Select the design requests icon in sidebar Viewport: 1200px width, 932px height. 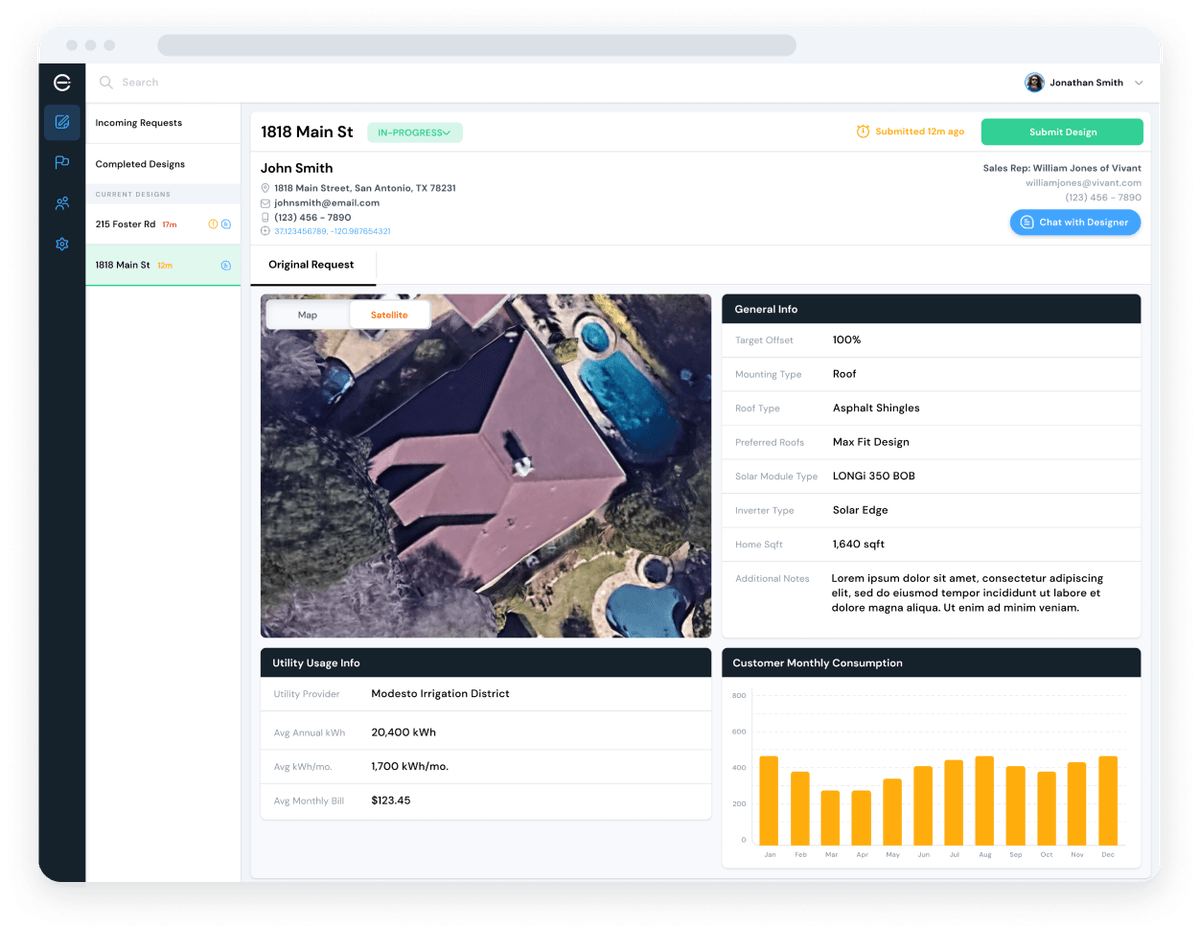coord(62,122)
